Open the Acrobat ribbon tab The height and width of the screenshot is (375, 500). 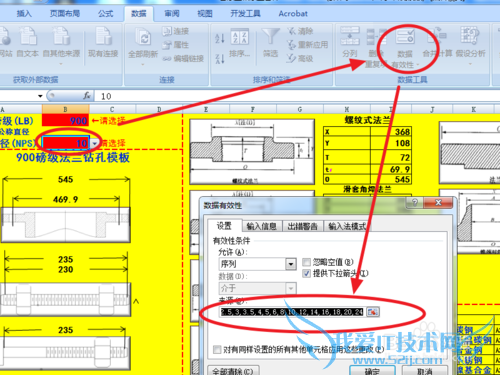pyautogui.click(x=293, y=14)
